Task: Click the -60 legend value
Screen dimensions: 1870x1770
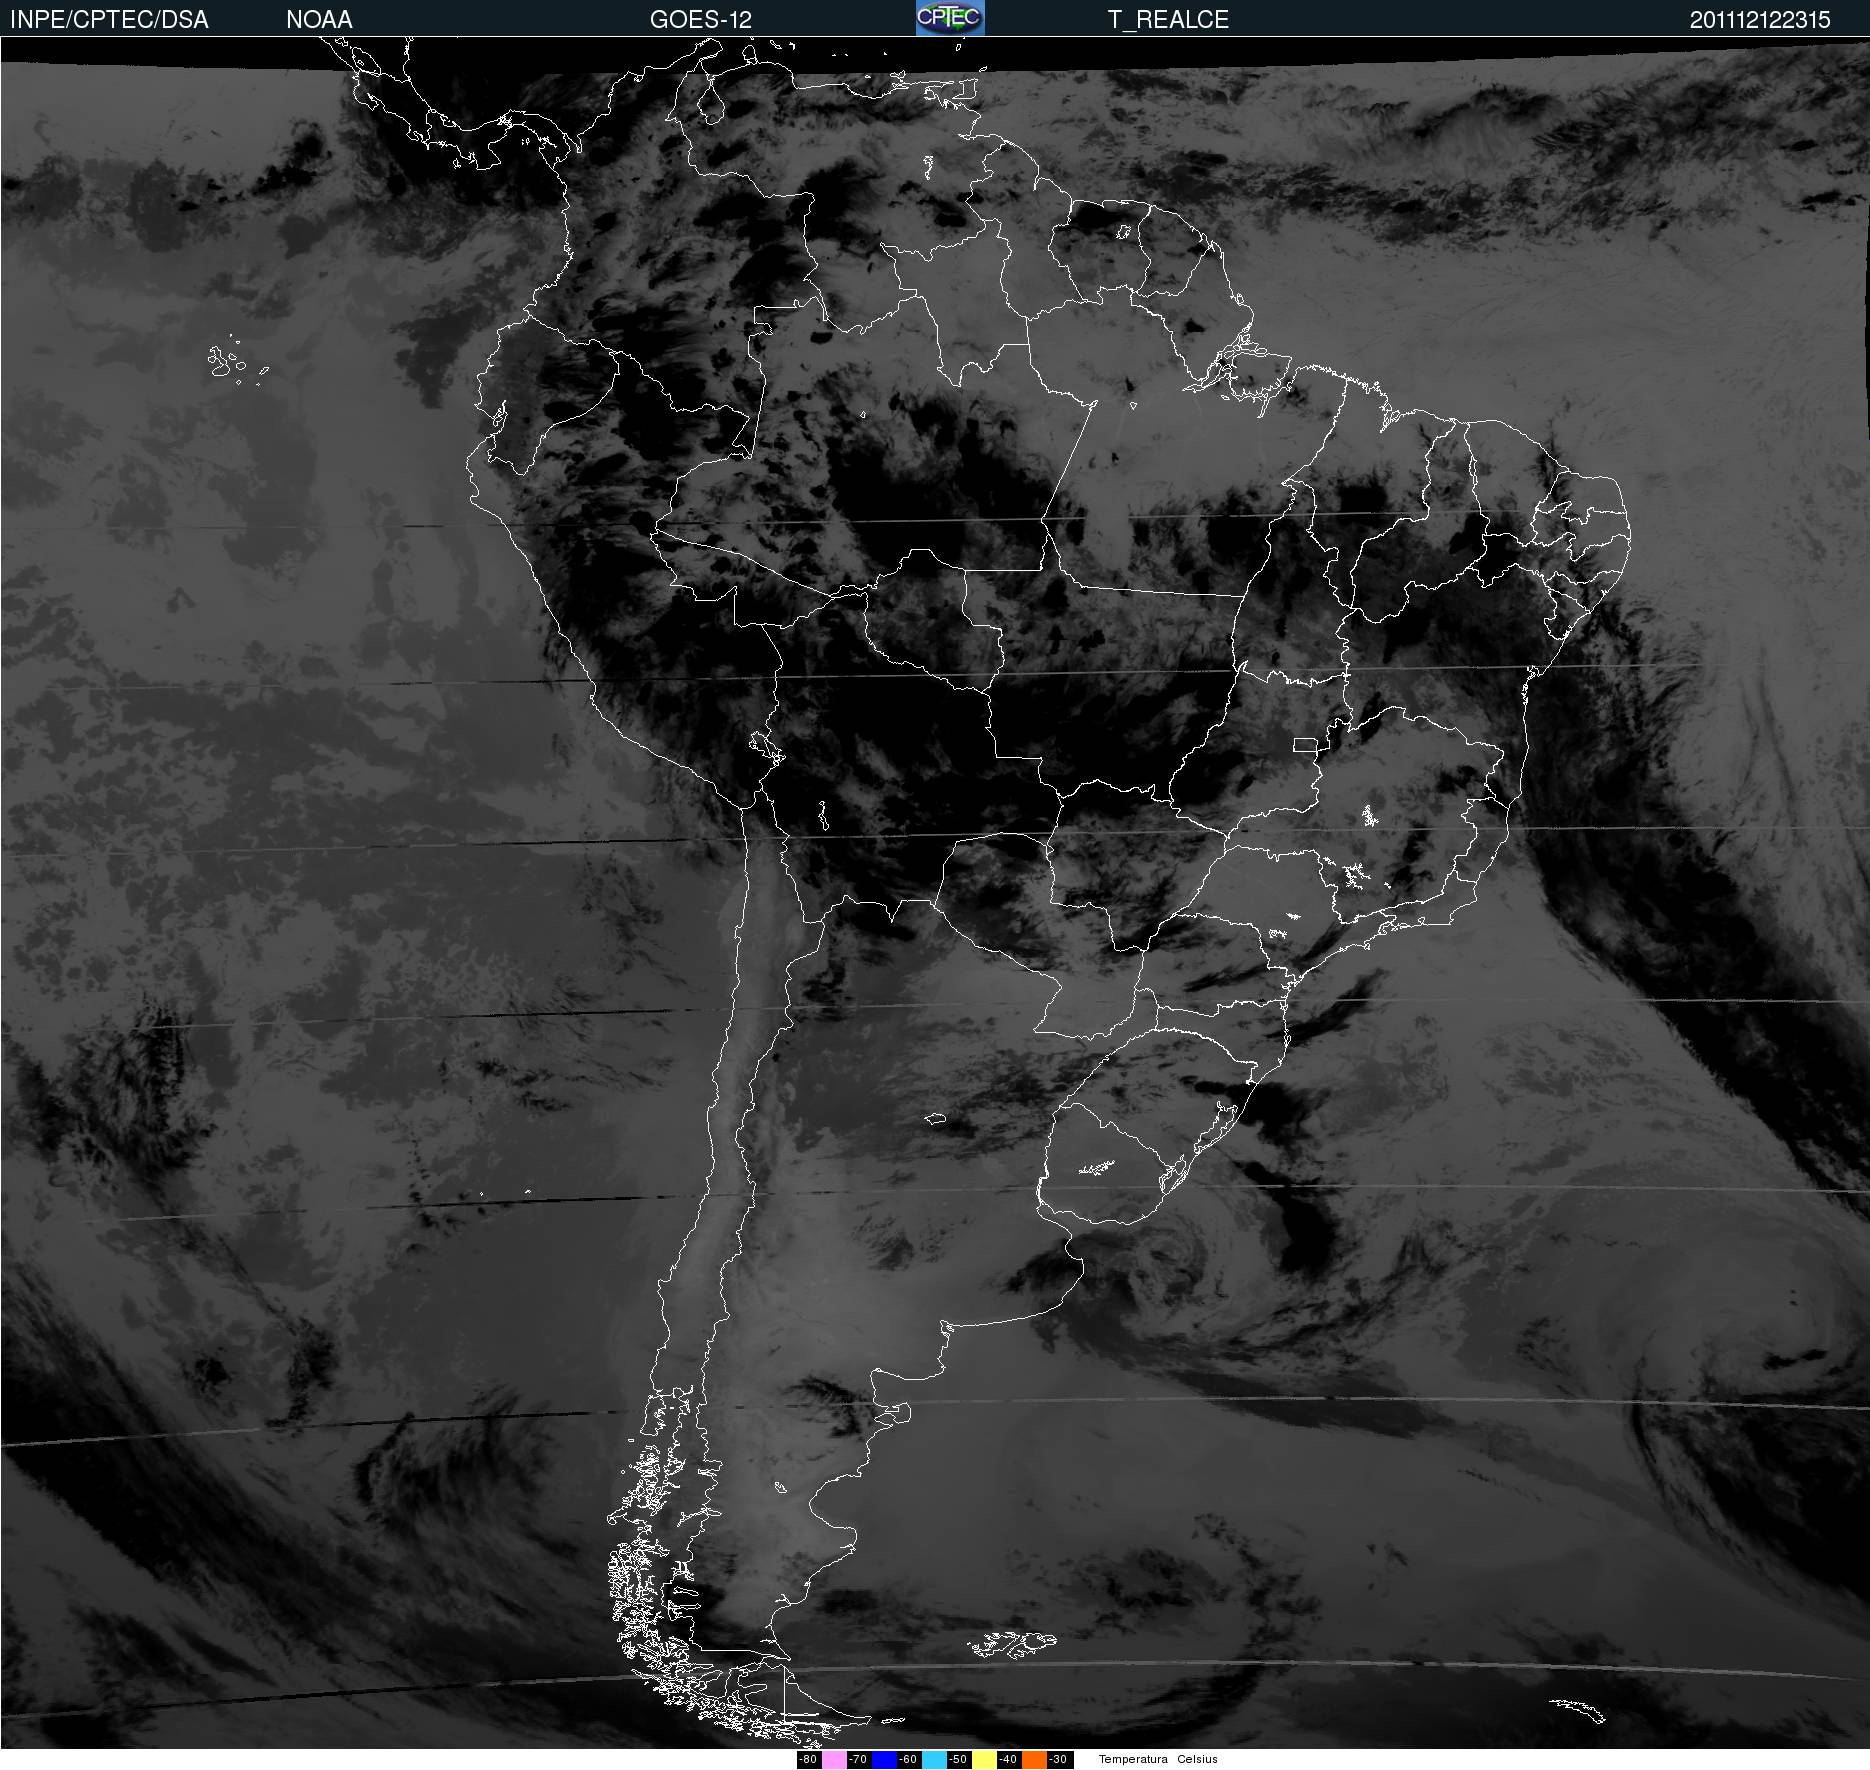Action: coord(909,1759)
